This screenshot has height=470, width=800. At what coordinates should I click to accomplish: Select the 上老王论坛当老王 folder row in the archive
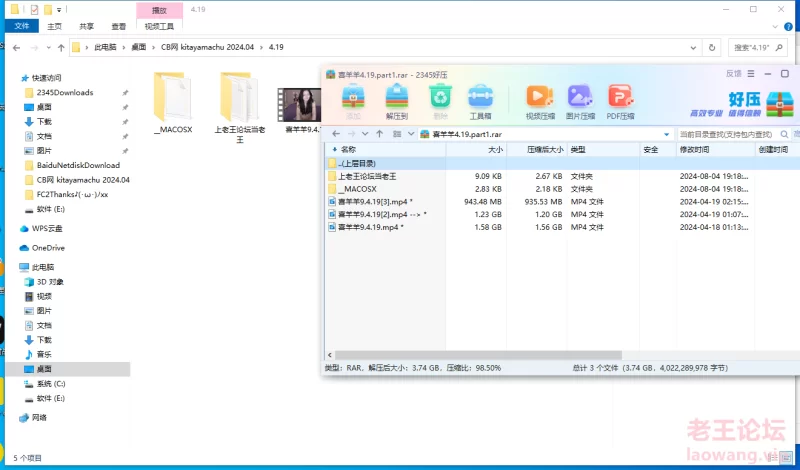(x=563, y=176)
